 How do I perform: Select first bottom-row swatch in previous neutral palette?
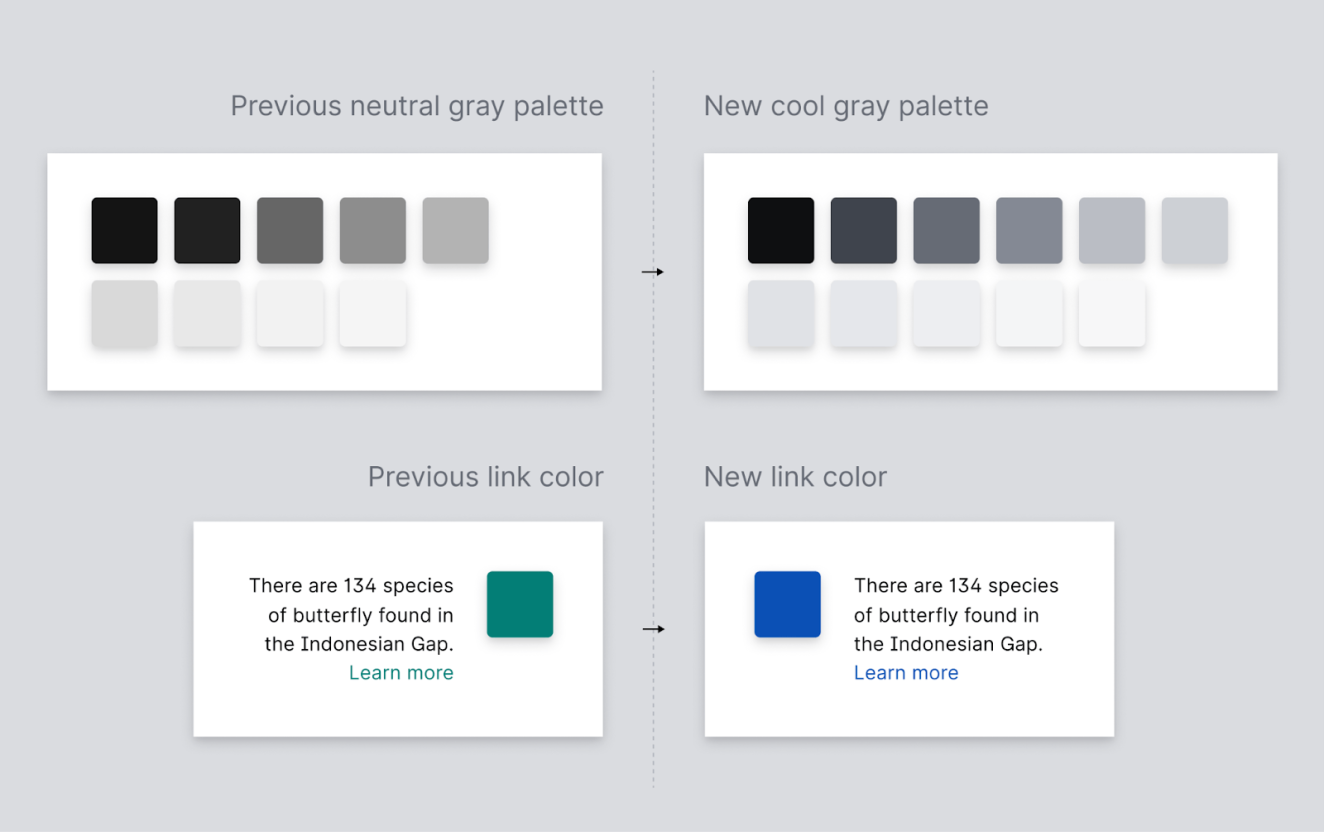[x=125, y=314]
